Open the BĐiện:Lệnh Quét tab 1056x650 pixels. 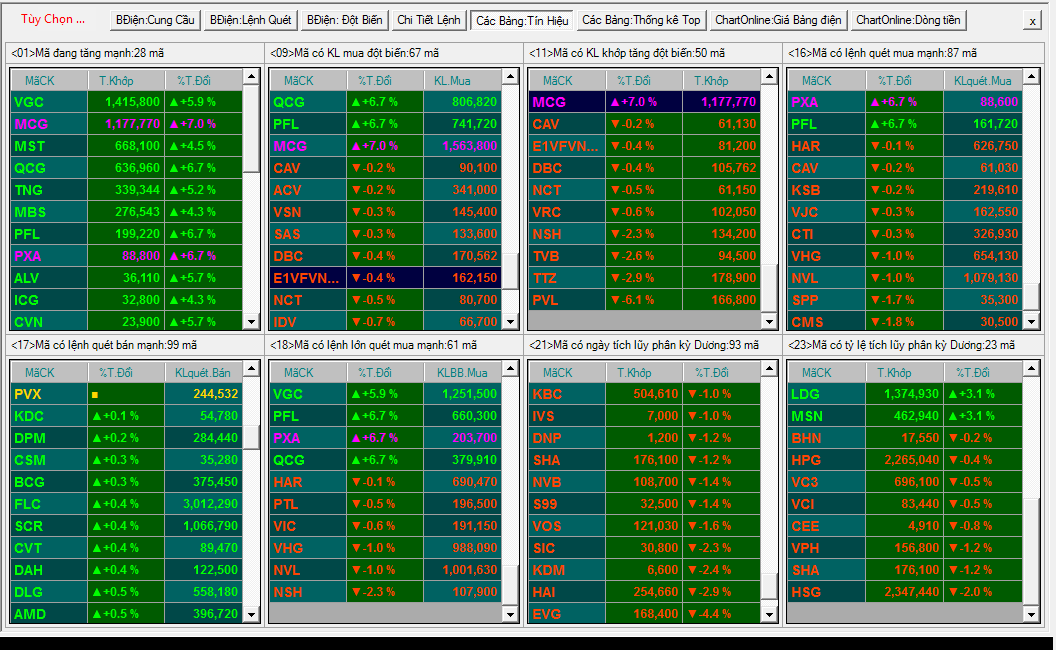(251, 20)
